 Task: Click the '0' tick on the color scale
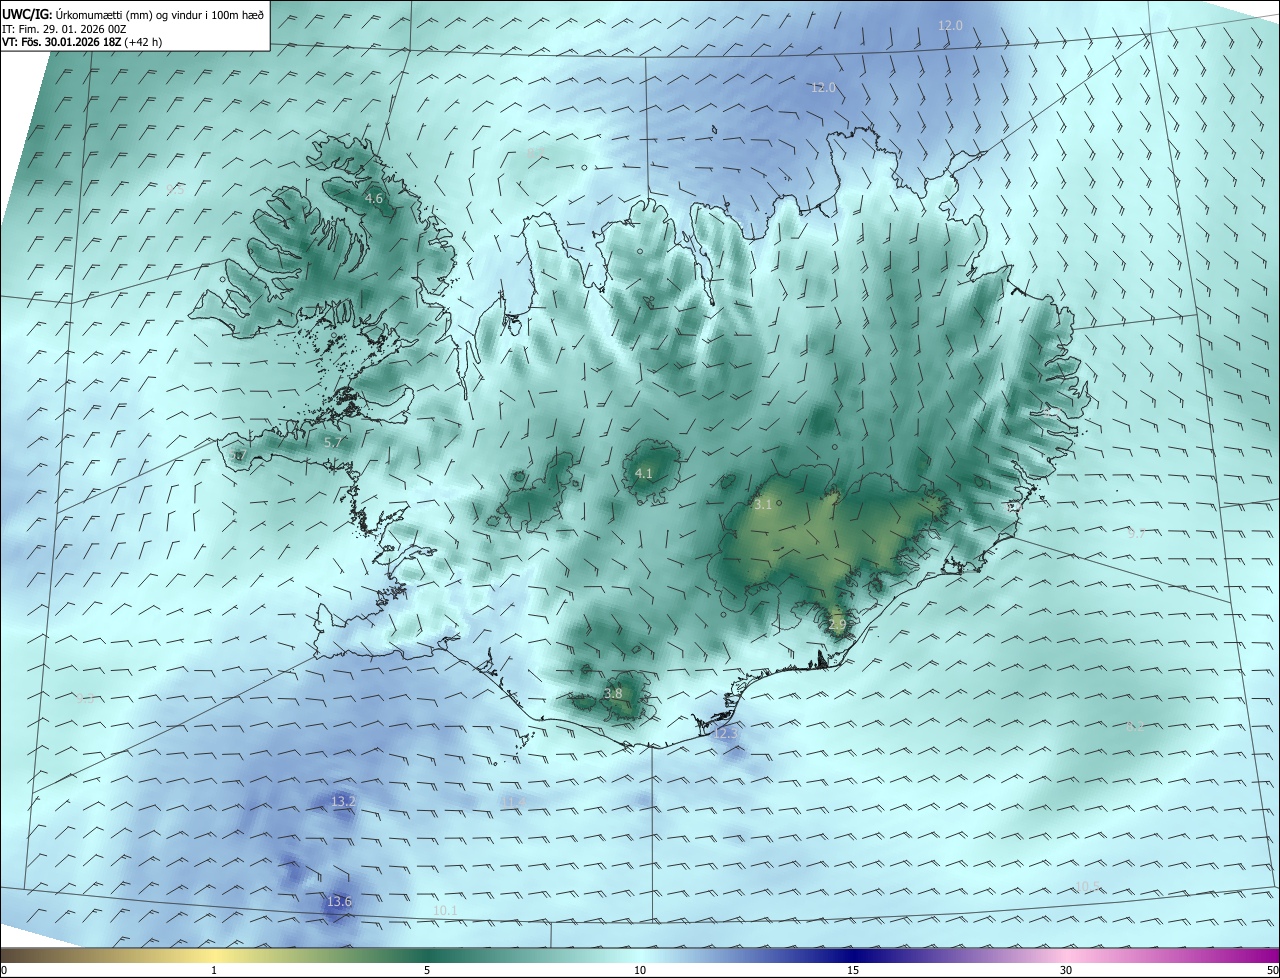pyautogui.click(x=4, y=970)
